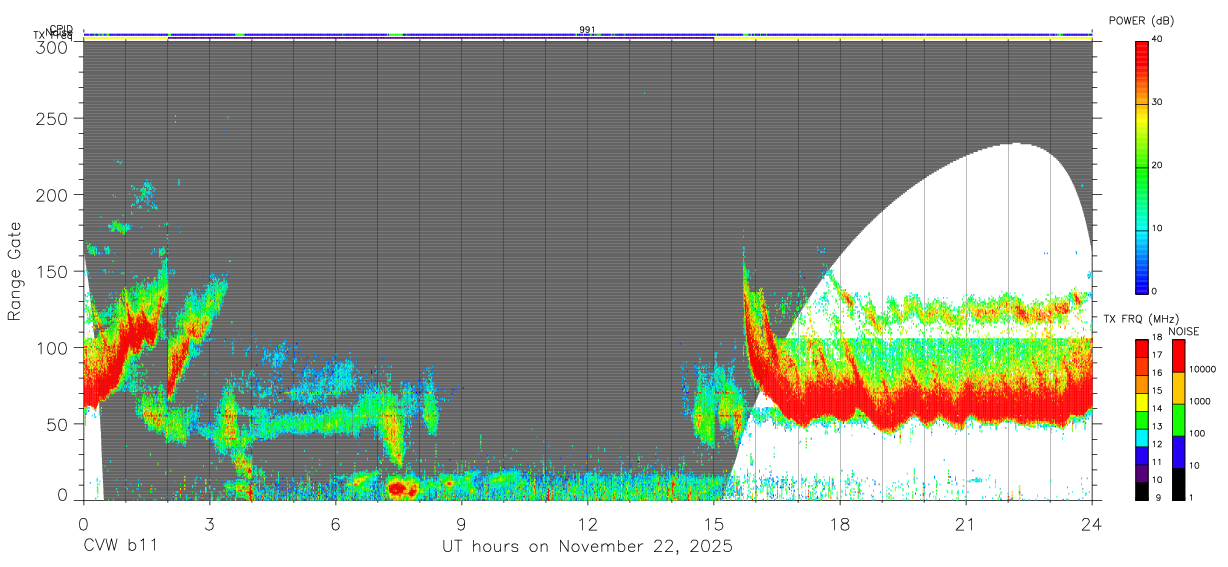Click the value 30 on the power scale
The image size is (1228, 567).
[1157, 103]
